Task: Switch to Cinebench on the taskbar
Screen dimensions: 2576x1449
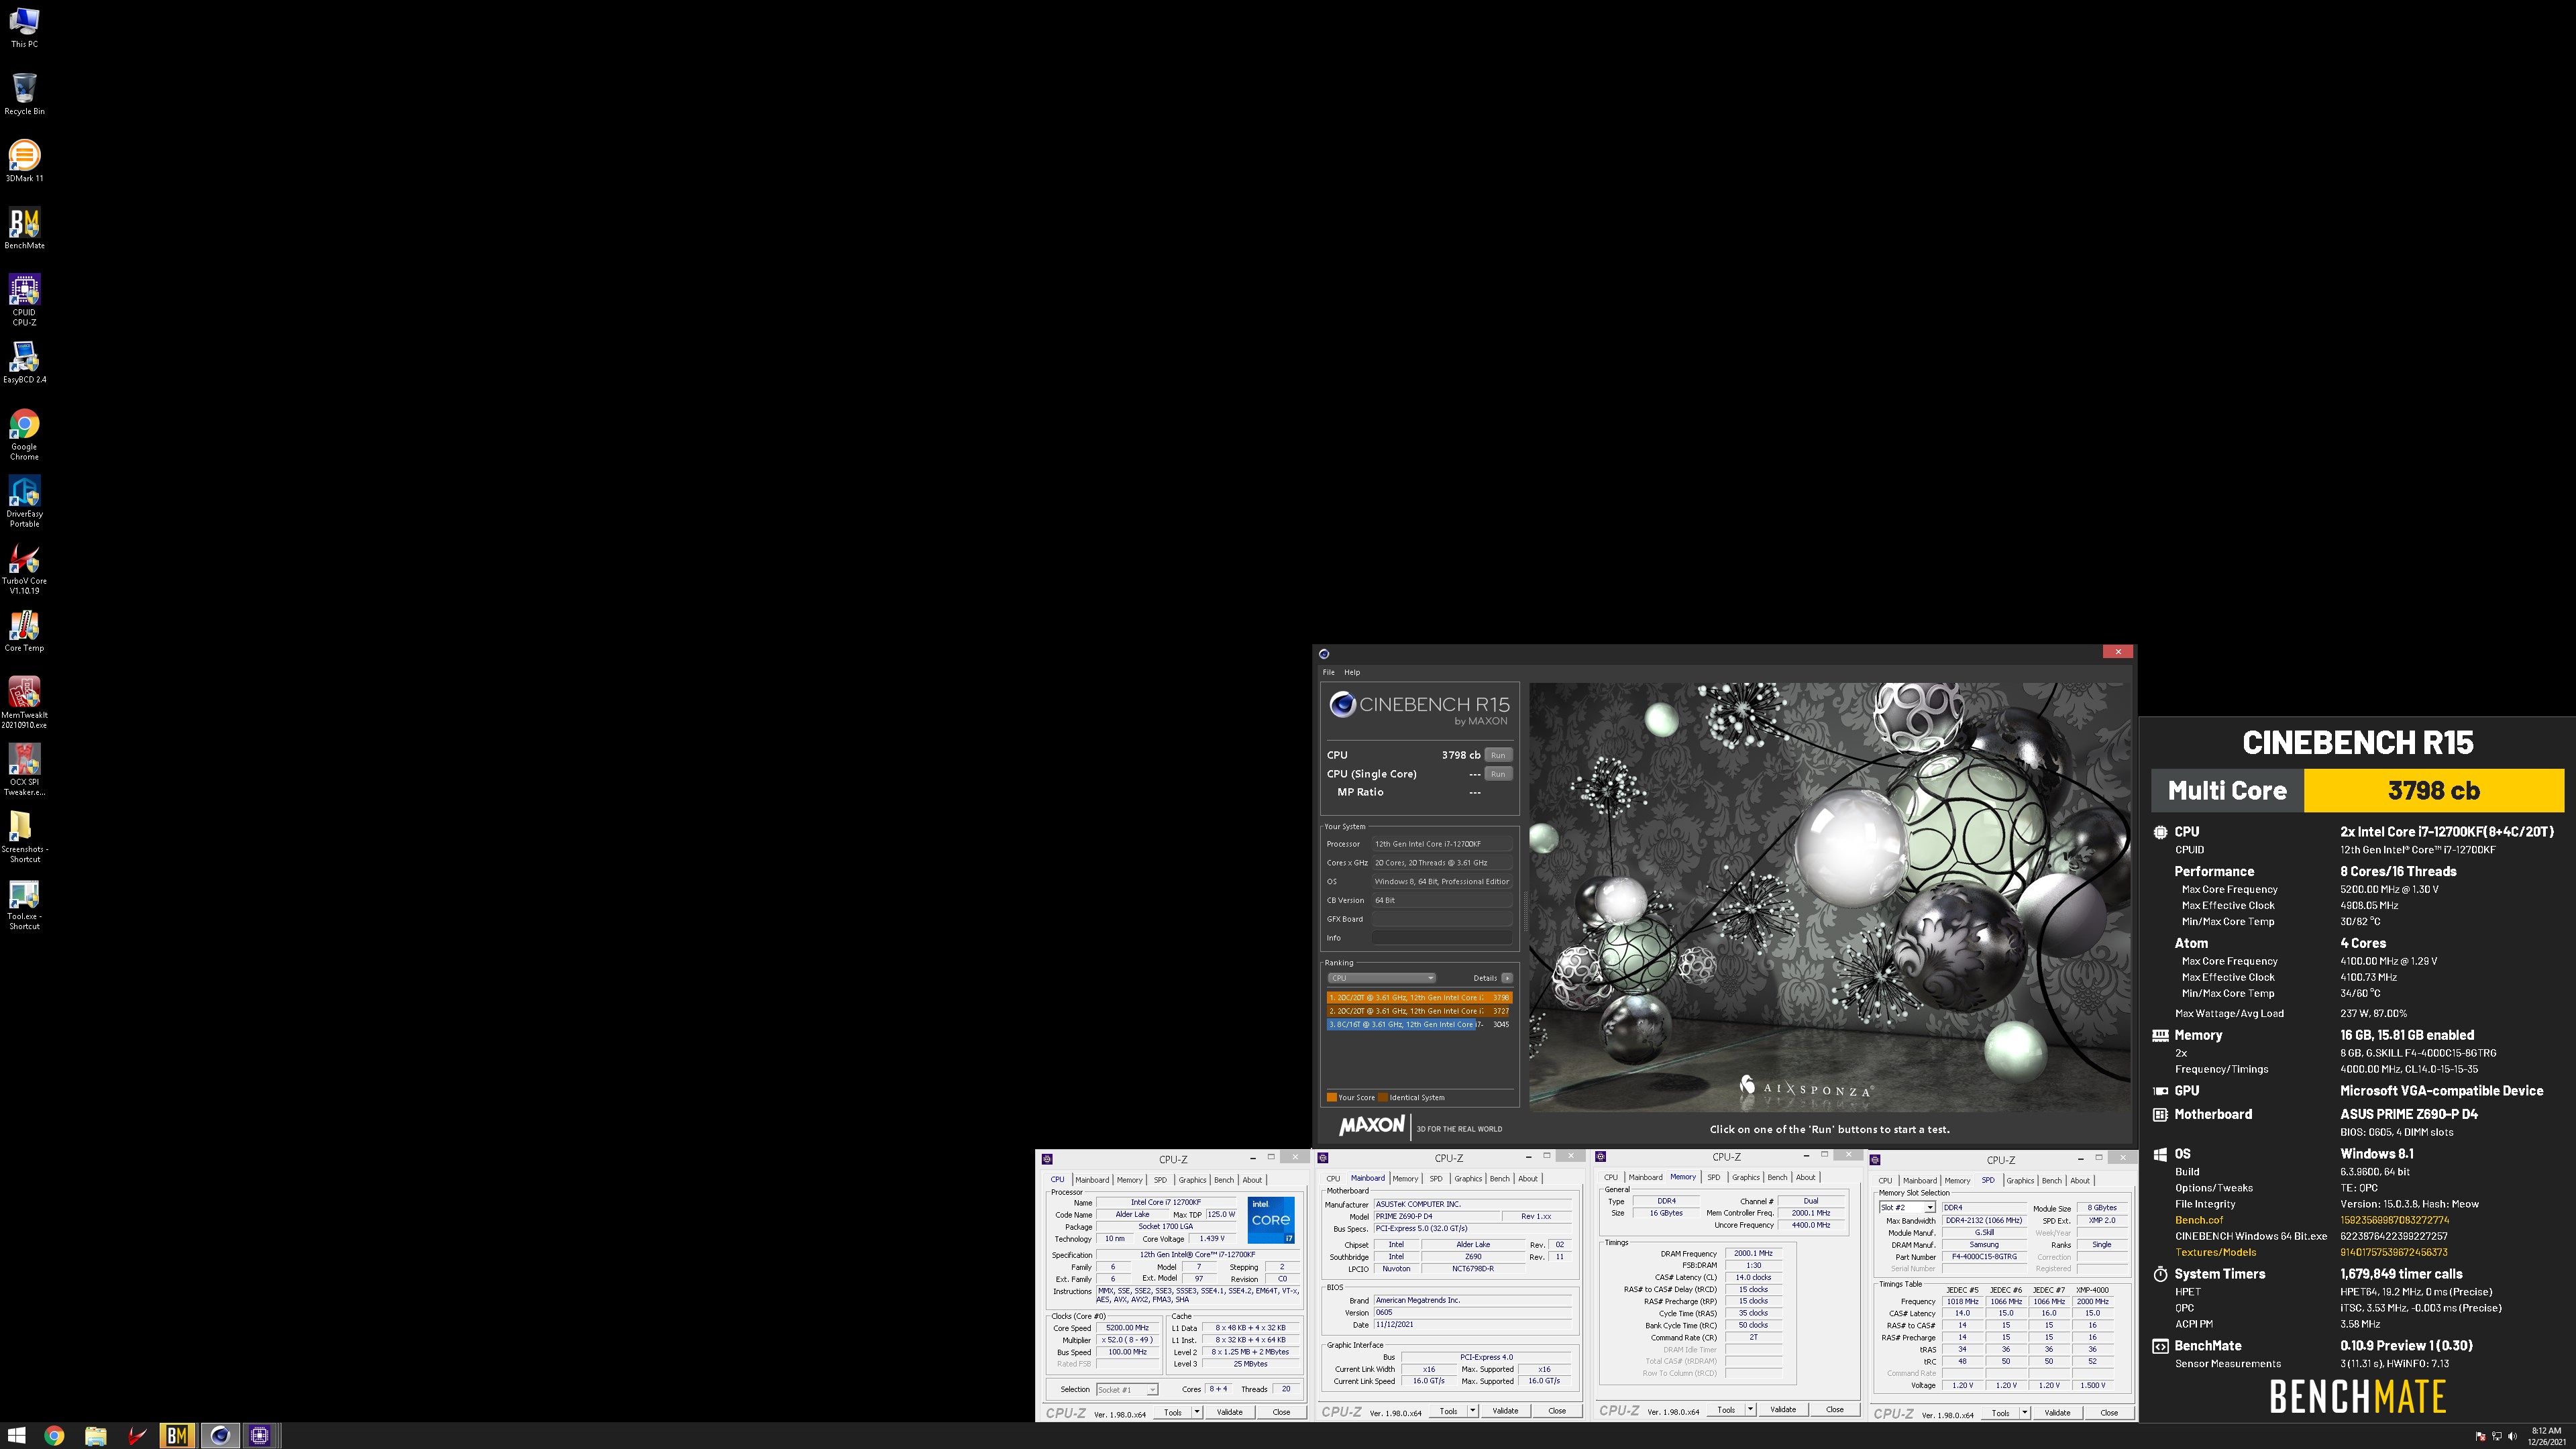Action: point(220,1435)
